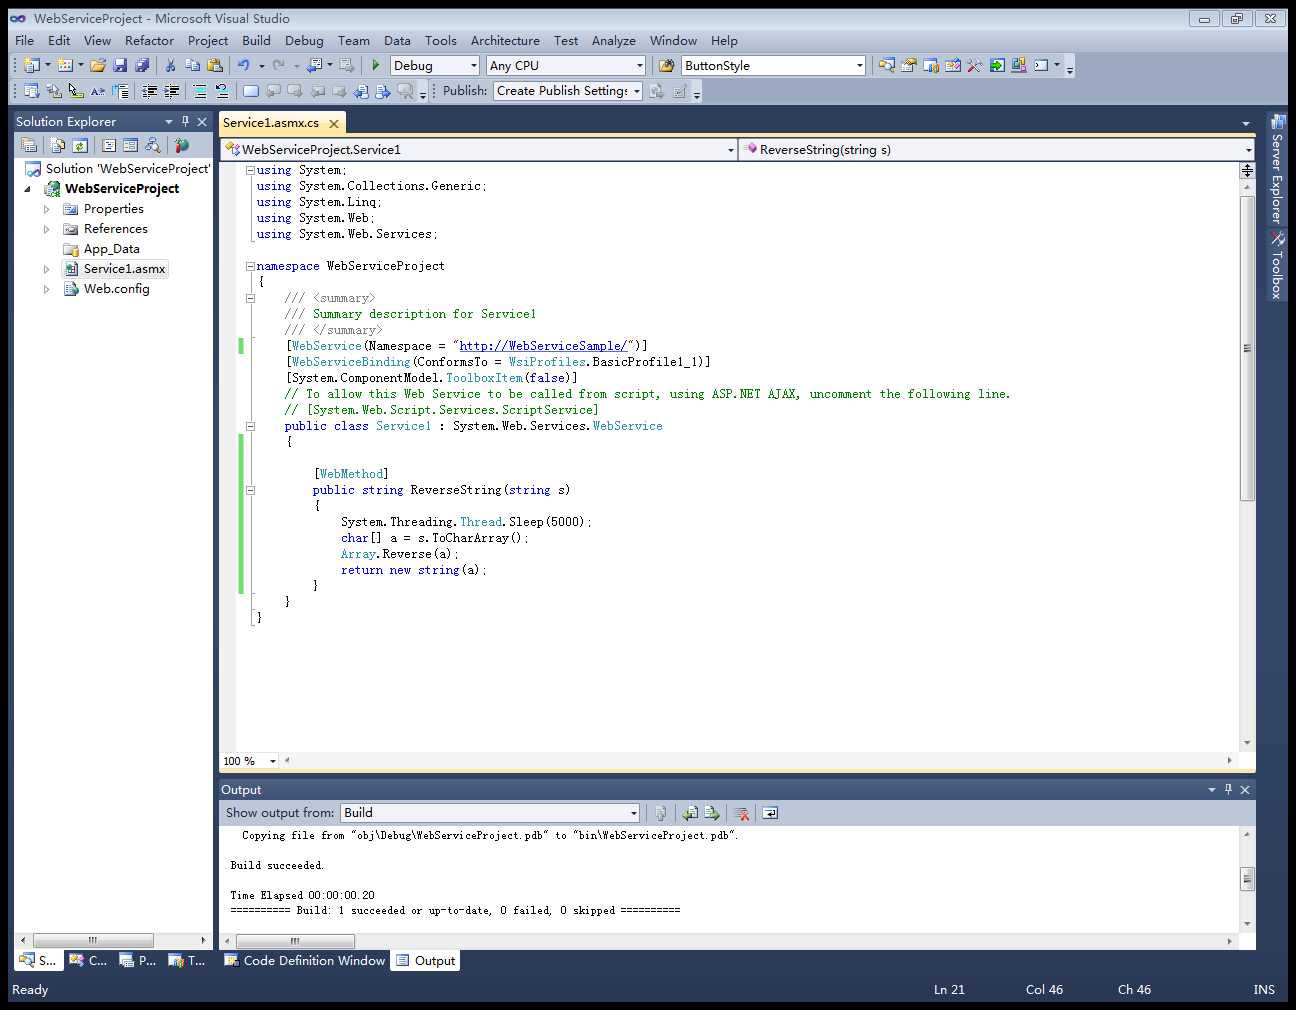The width and height of the screenshot is (1296, 1010).
Task: Click the Output panel vertical scrollbar thumb
Action: tap(1247, 879)
